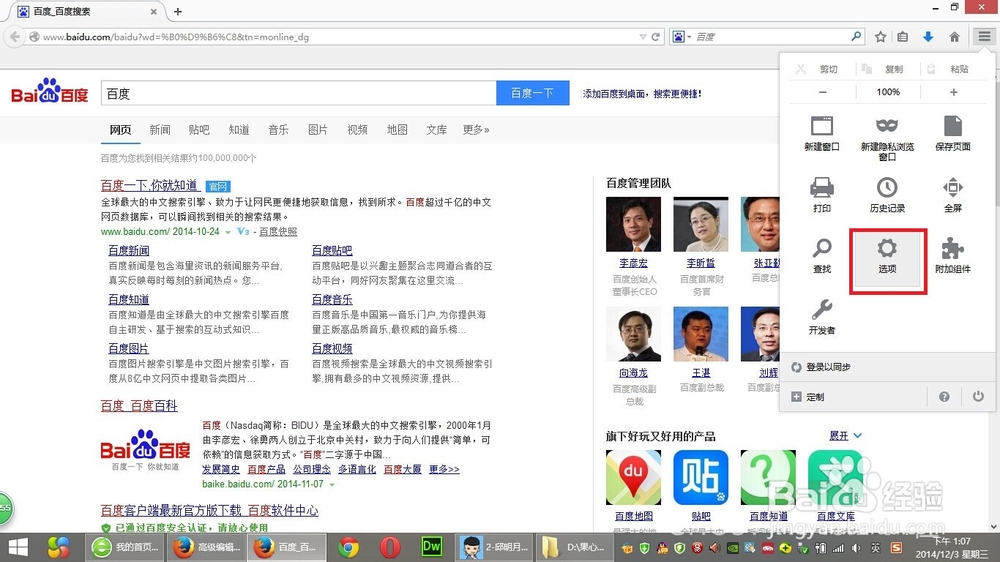This screenshot has height=562, width=1000.
Task: Open the help question mark icon
Action: tap(944, 397)
